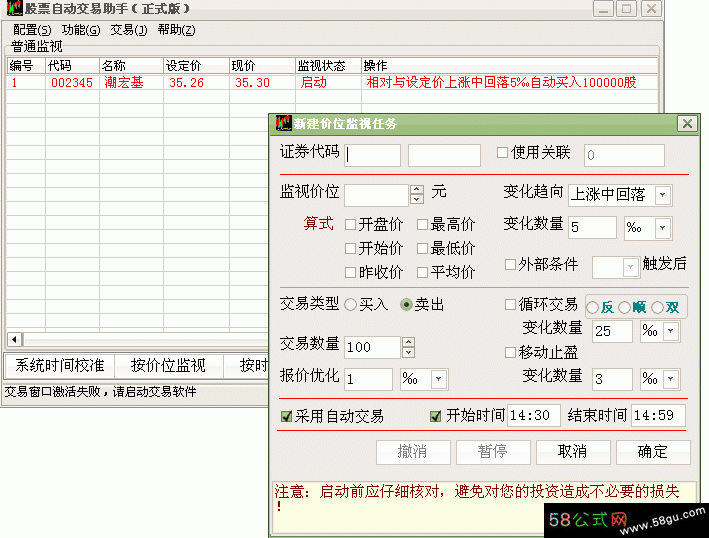This screenshot has width=709, height=538.
Task: Click the 开始时间 field 14:30
Action: 534,415
